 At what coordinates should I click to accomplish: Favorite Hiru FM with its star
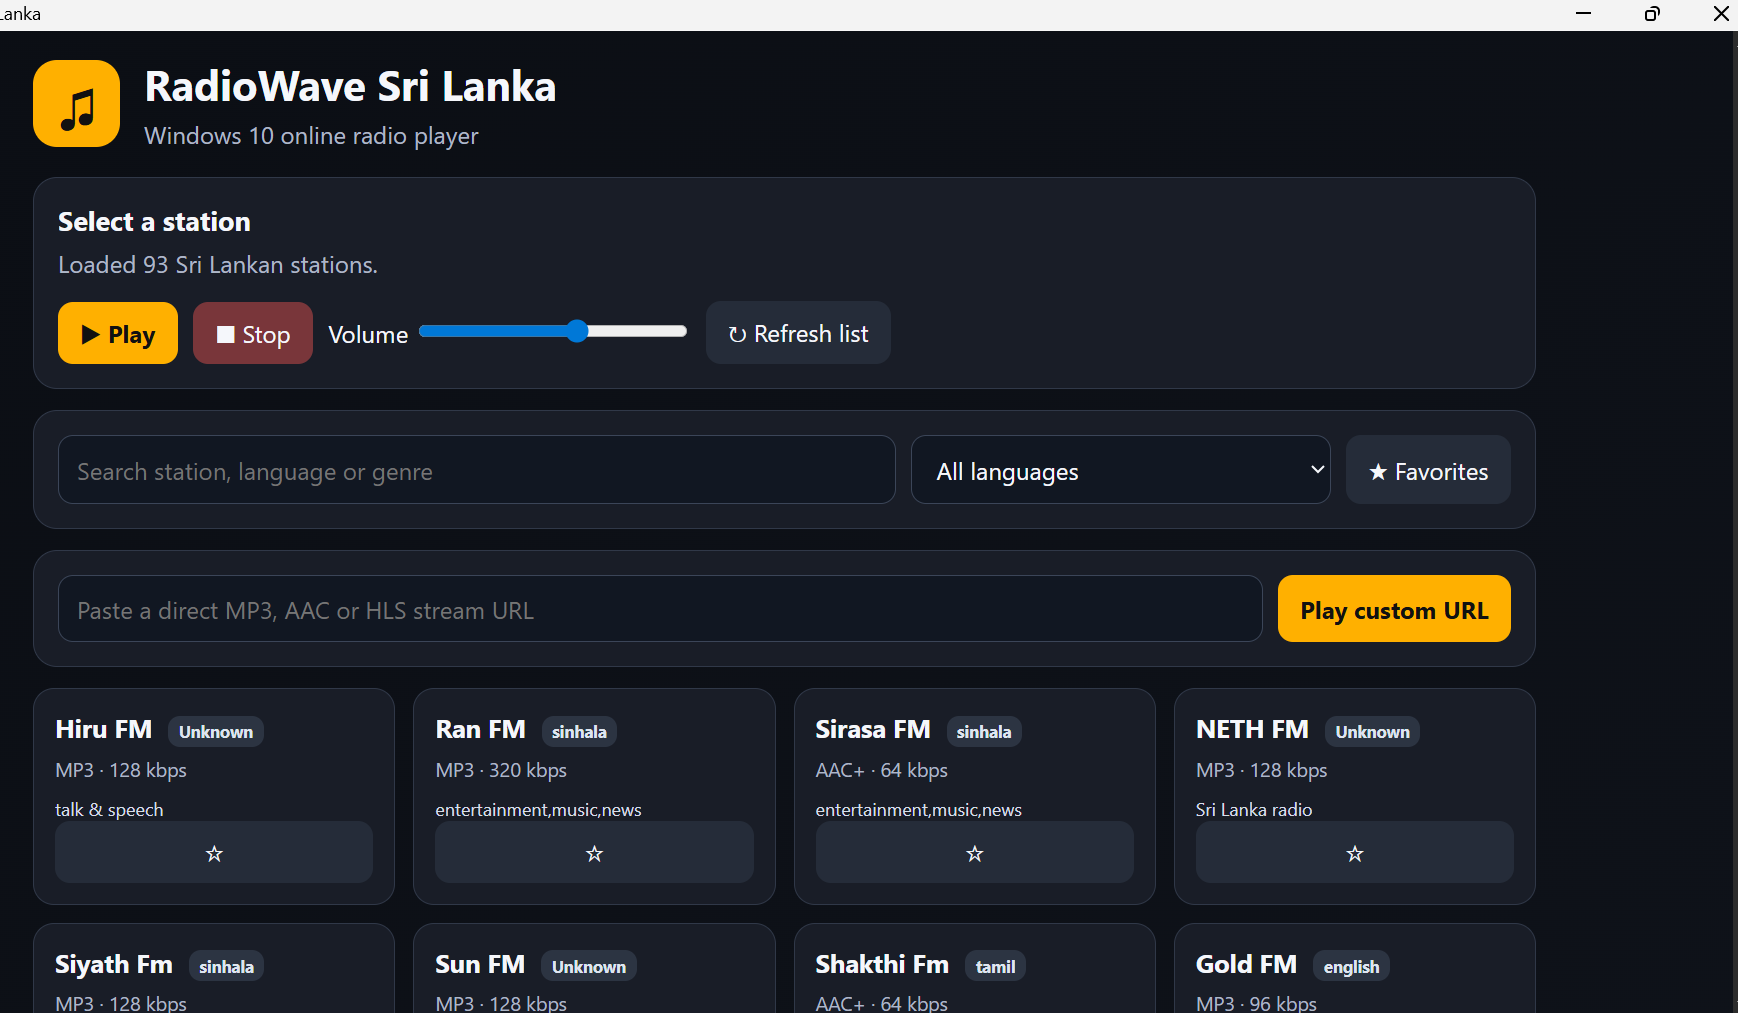click(x=214, y=853)
